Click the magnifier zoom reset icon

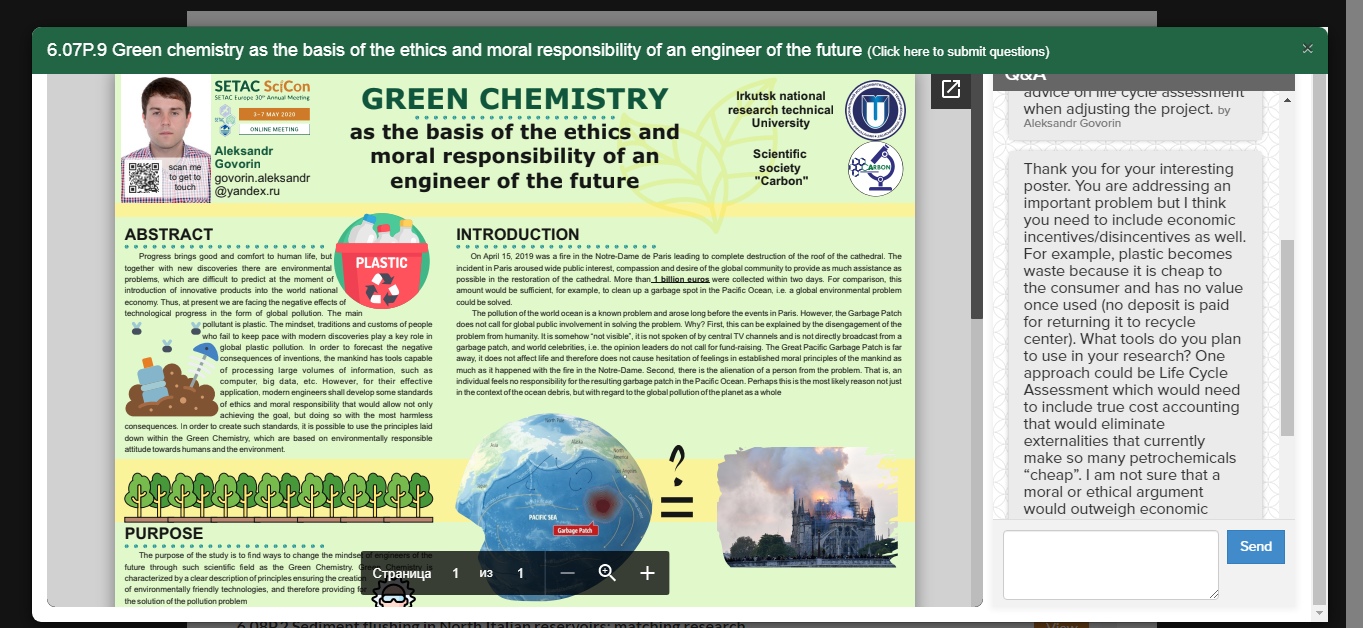click(x=607, y=573)
